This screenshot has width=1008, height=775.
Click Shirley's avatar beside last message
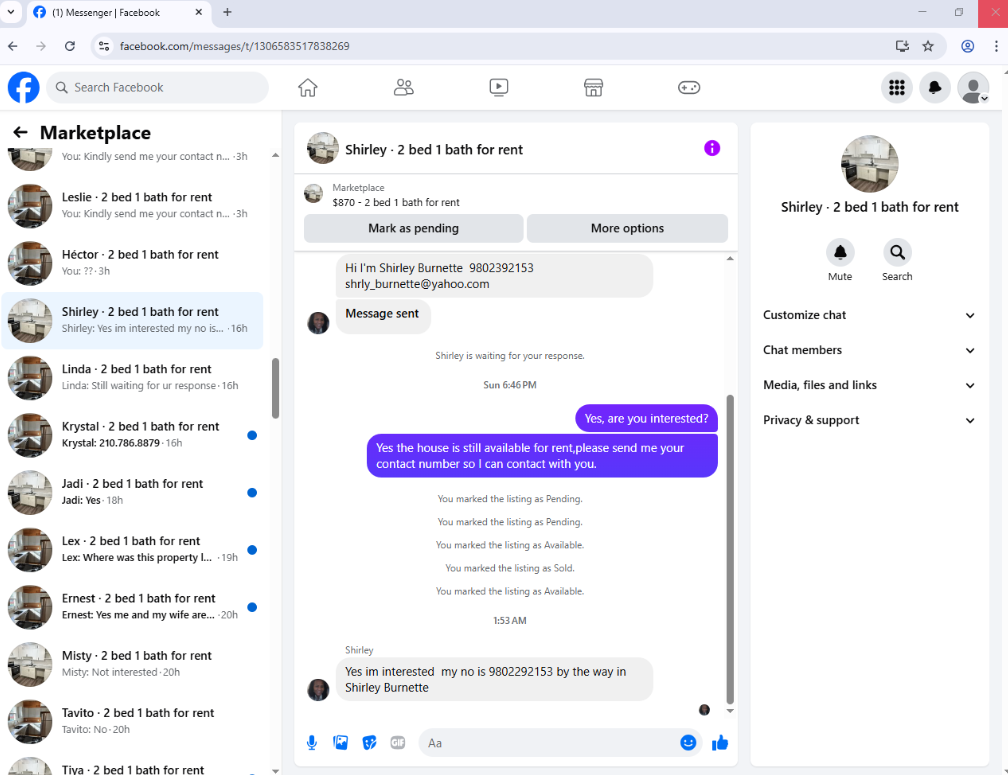[318, 690]
